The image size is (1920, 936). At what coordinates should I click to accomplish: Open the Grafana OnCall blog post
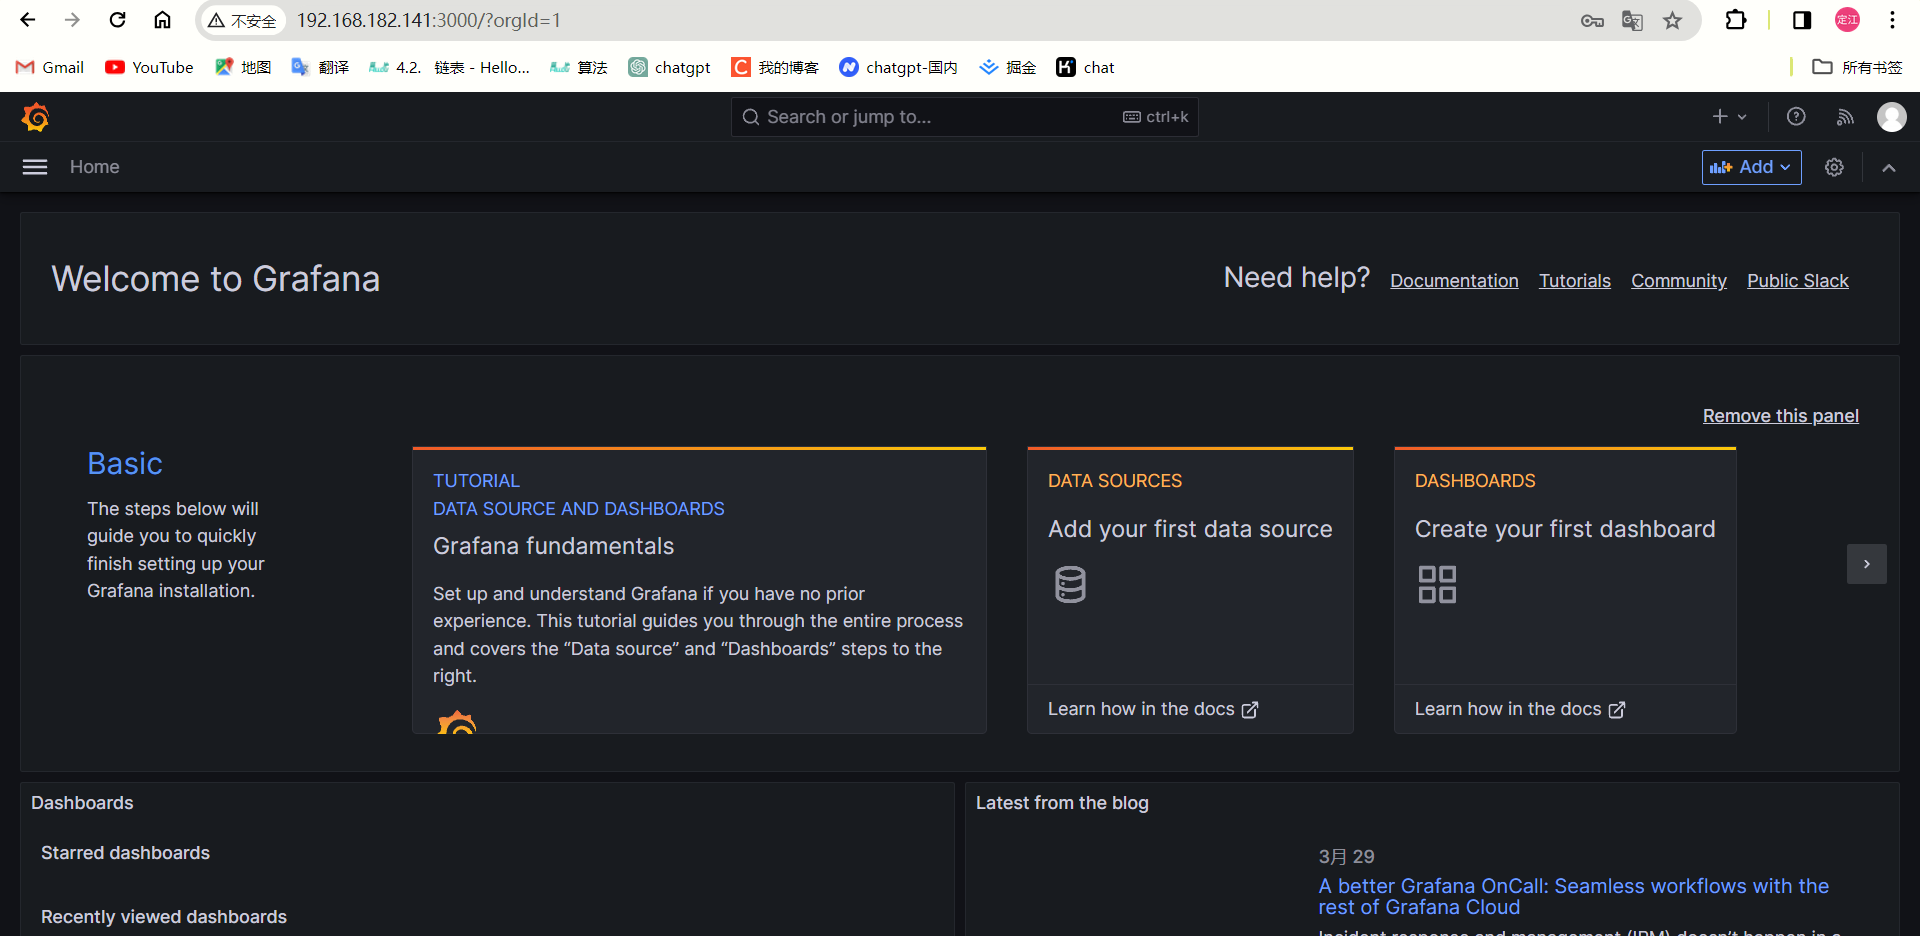pos(1573,896)
